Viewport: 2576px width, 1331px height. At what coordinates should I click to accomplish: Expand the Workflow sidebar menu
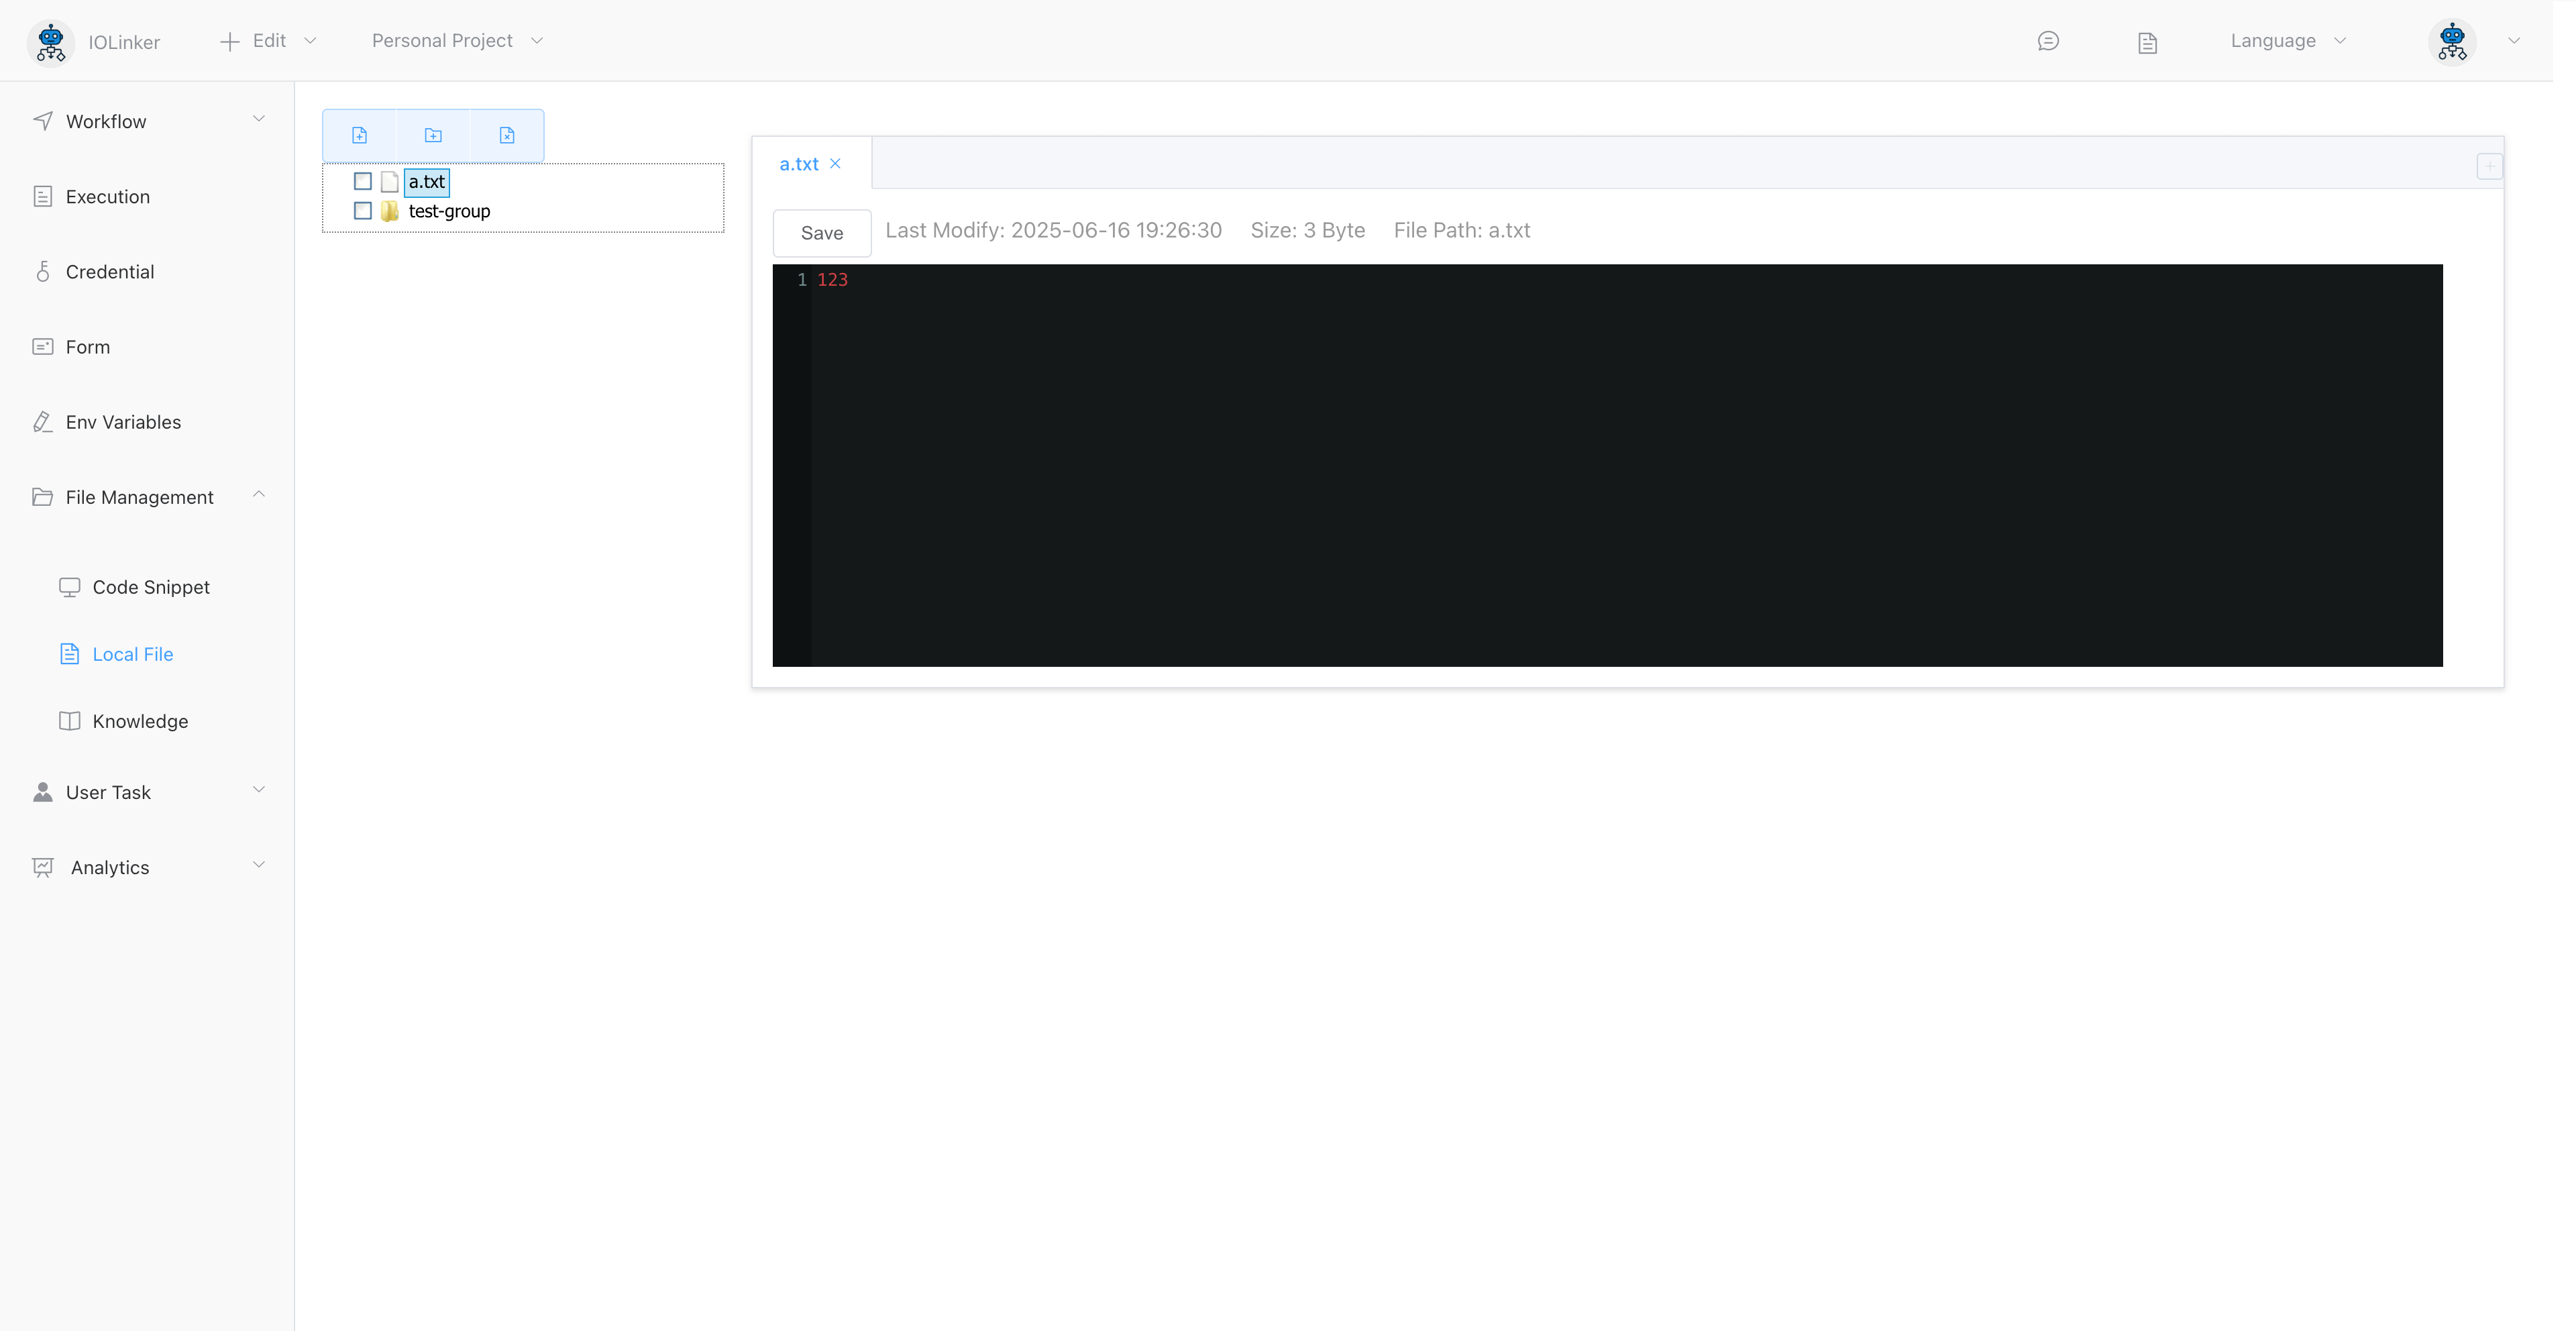coord(148,121)
